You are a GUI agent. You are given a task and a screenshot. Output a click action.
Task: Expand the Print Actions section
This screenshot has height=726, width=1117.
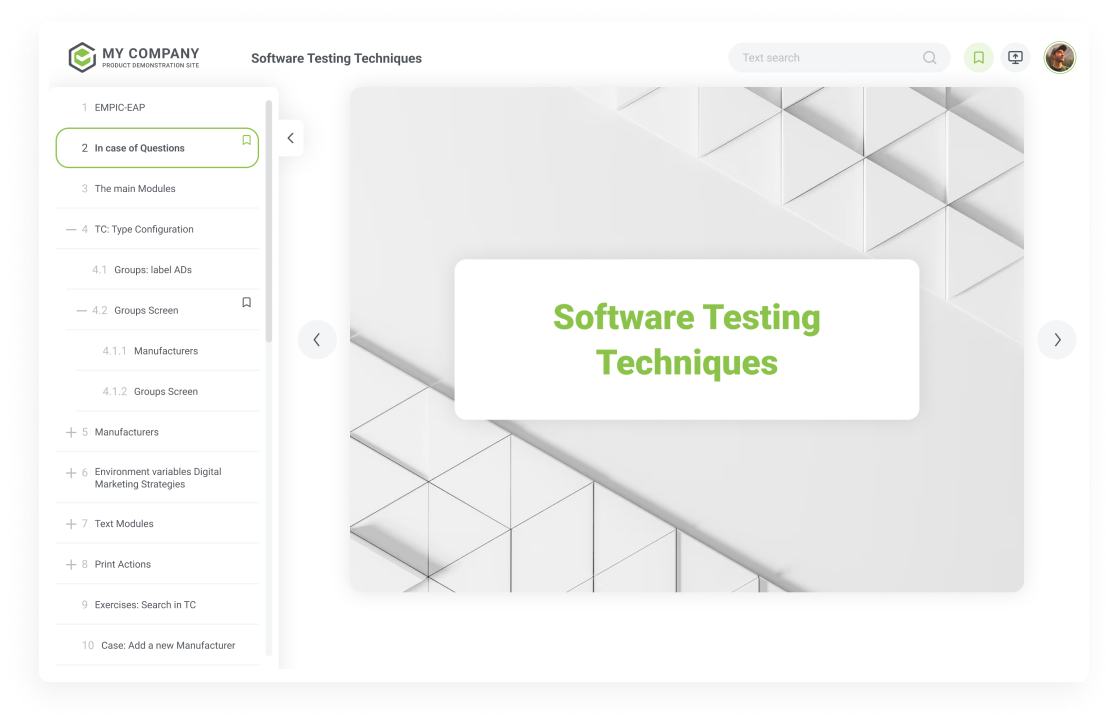(x=71, y=565)
